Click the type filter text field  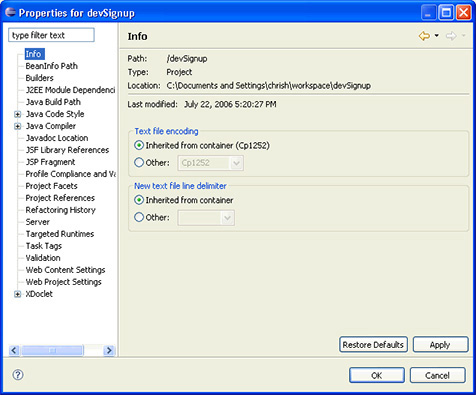pos(51,35)
